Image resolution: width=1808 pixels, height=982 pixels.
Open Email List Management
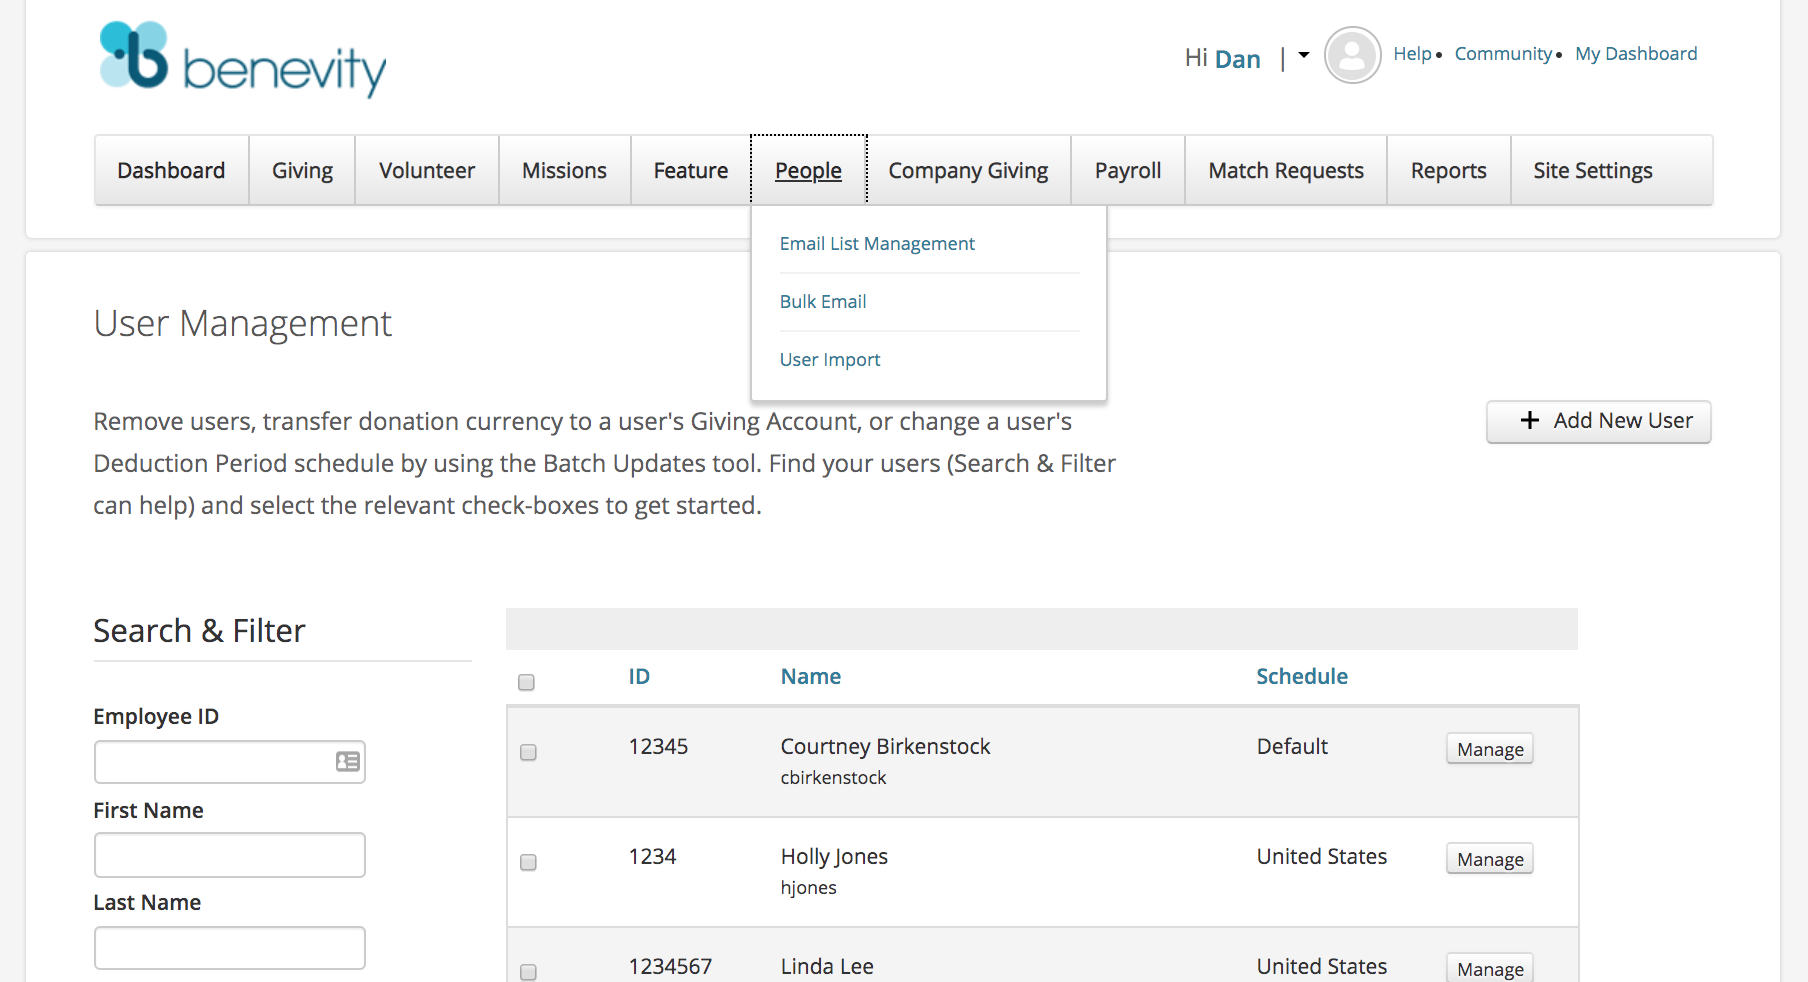click(x=877, y=243)
